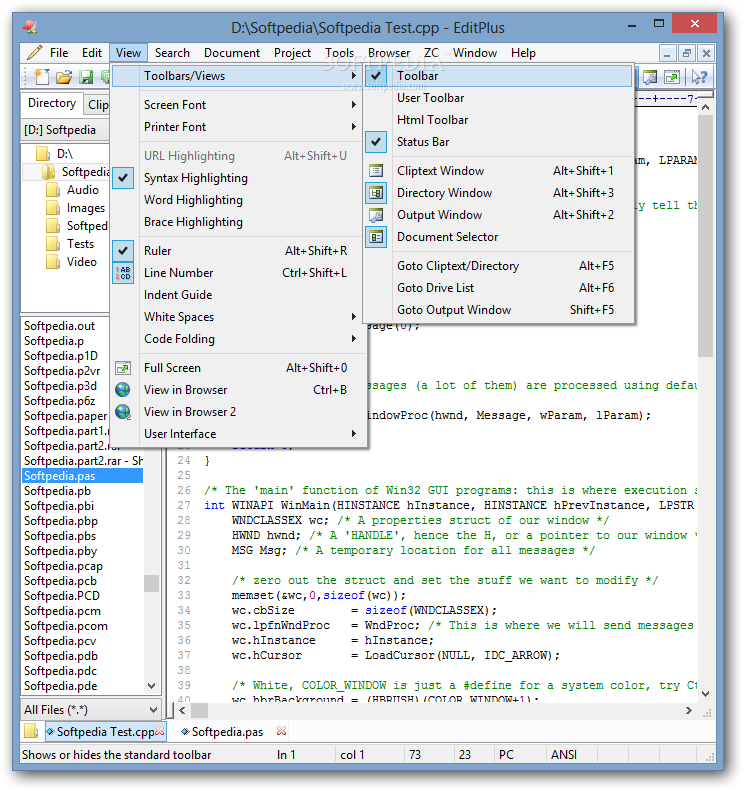
Task: Click the Save toolbar icon
Action: coord(86,77)
